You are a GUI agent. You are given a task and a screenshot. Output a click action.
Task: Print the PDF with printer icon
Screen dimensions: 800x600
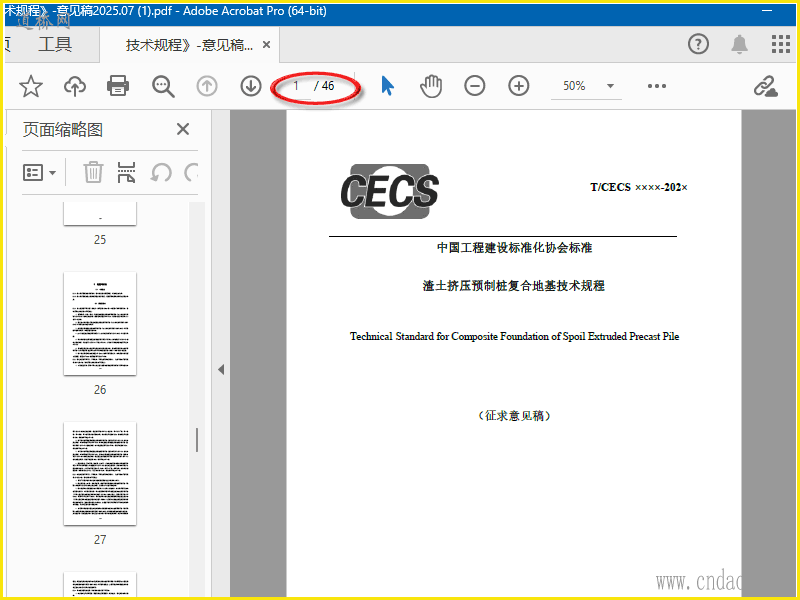pyautogui.click(x=118, y=86)
